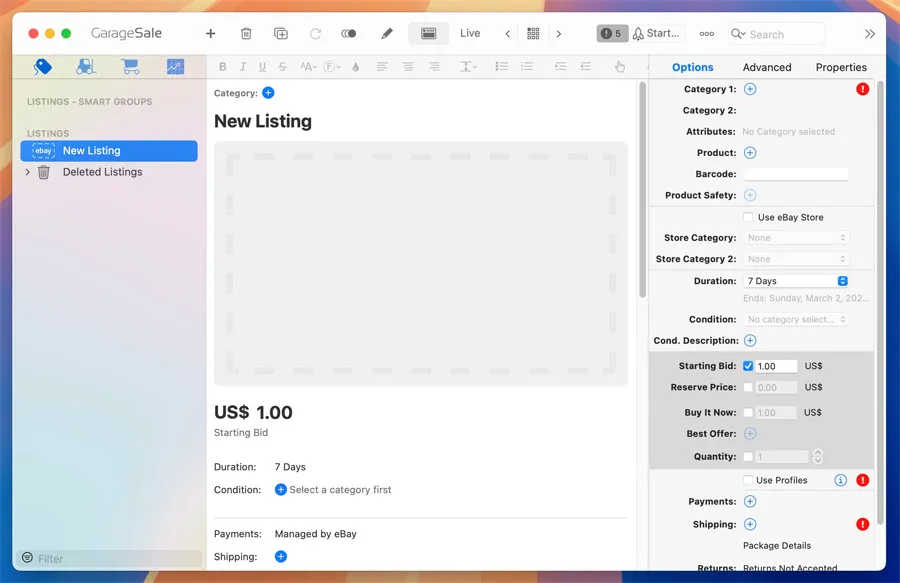Image resolution: width=900 pixels, height=583 pixels.
Task: Click the pencil edit icon in toolbar
Action: 387,34
